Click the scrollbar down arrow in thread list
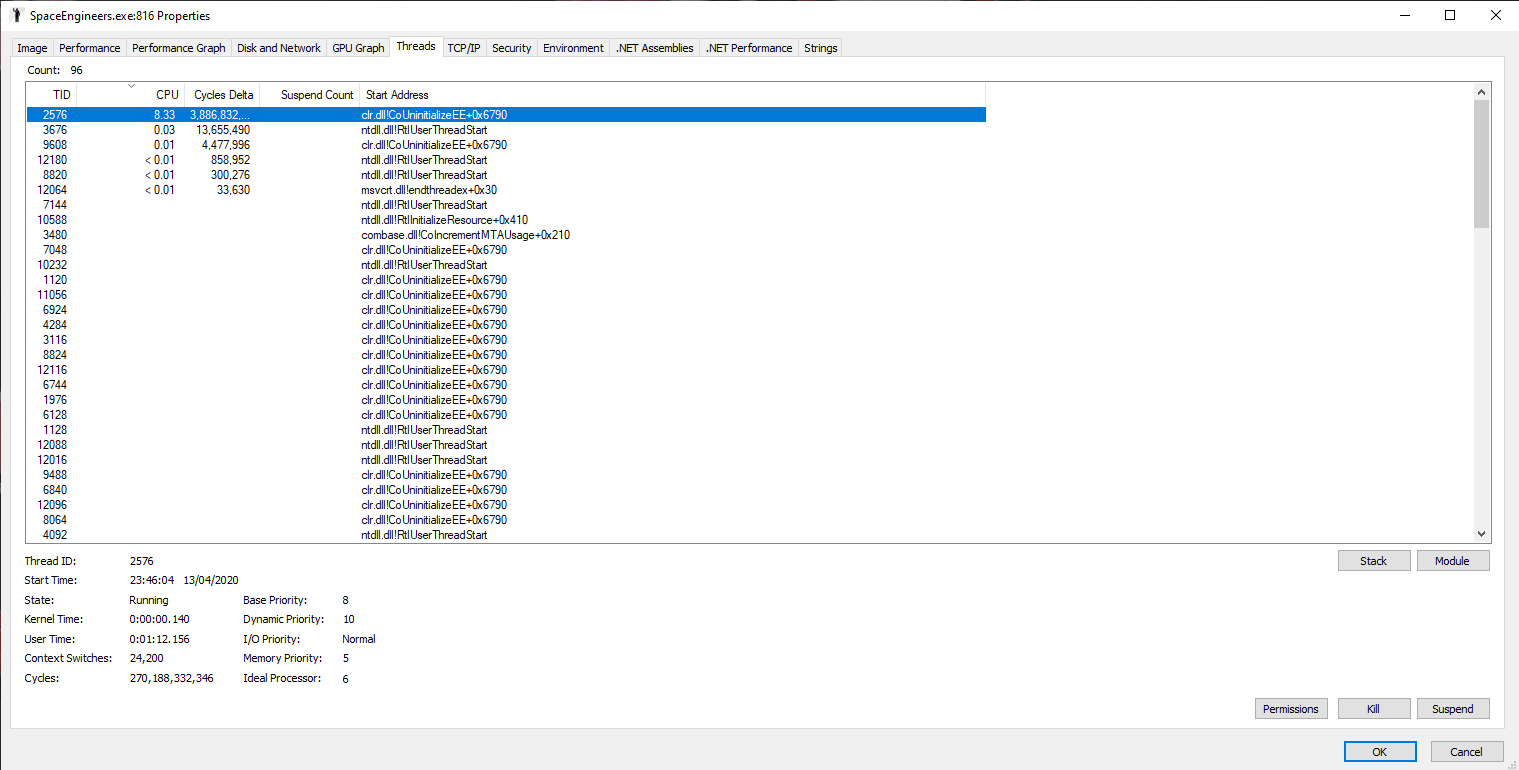 coord(1481,535)
